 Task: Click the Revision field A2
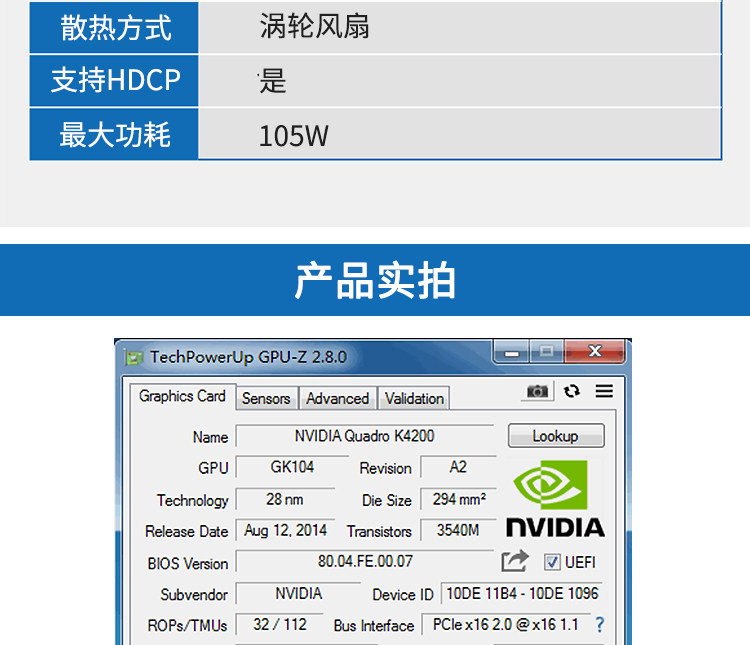tap(458, 467)
